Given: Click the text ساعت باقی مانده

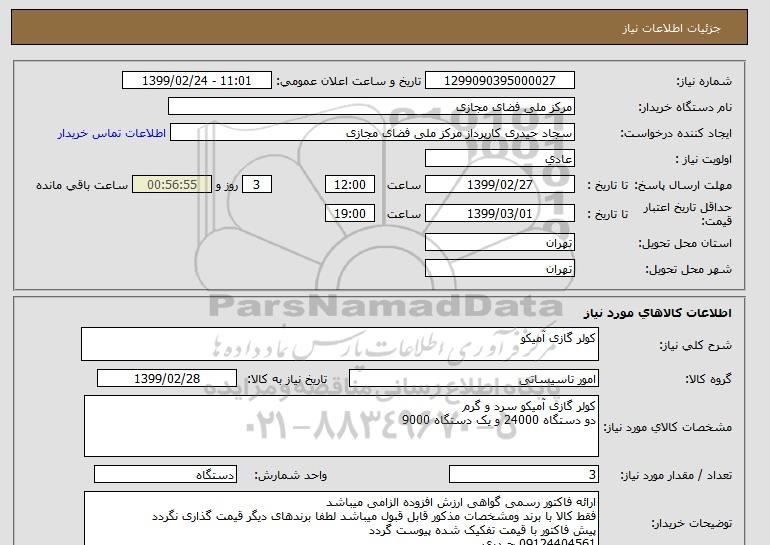Looking at the screenshot, I should (82, 185).
